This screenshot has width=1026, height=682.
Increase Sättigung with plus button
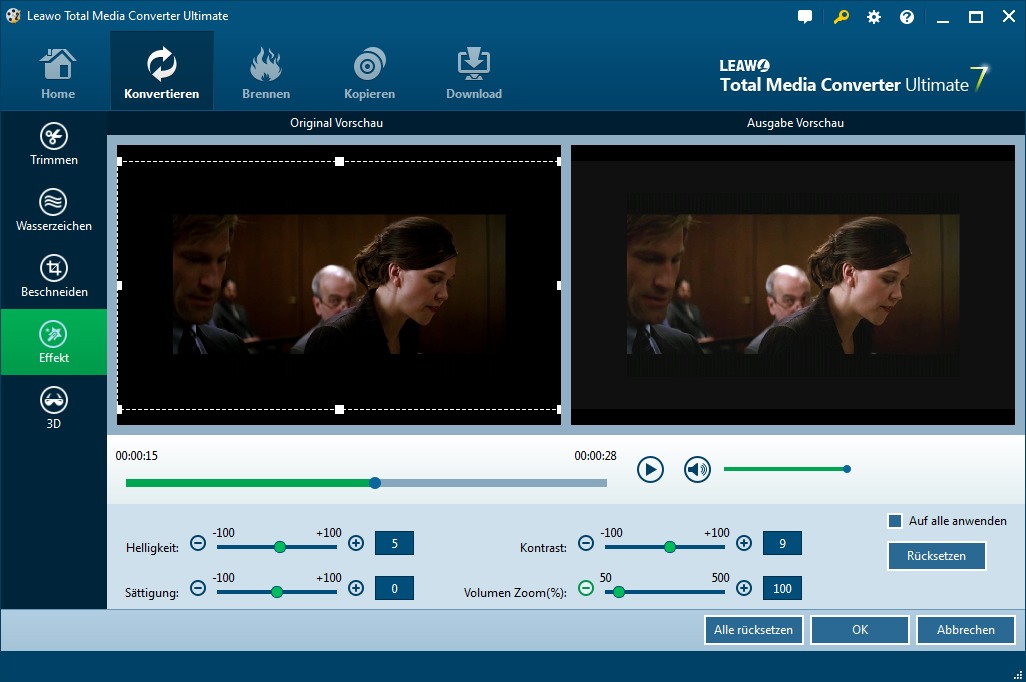pos(356,588)
